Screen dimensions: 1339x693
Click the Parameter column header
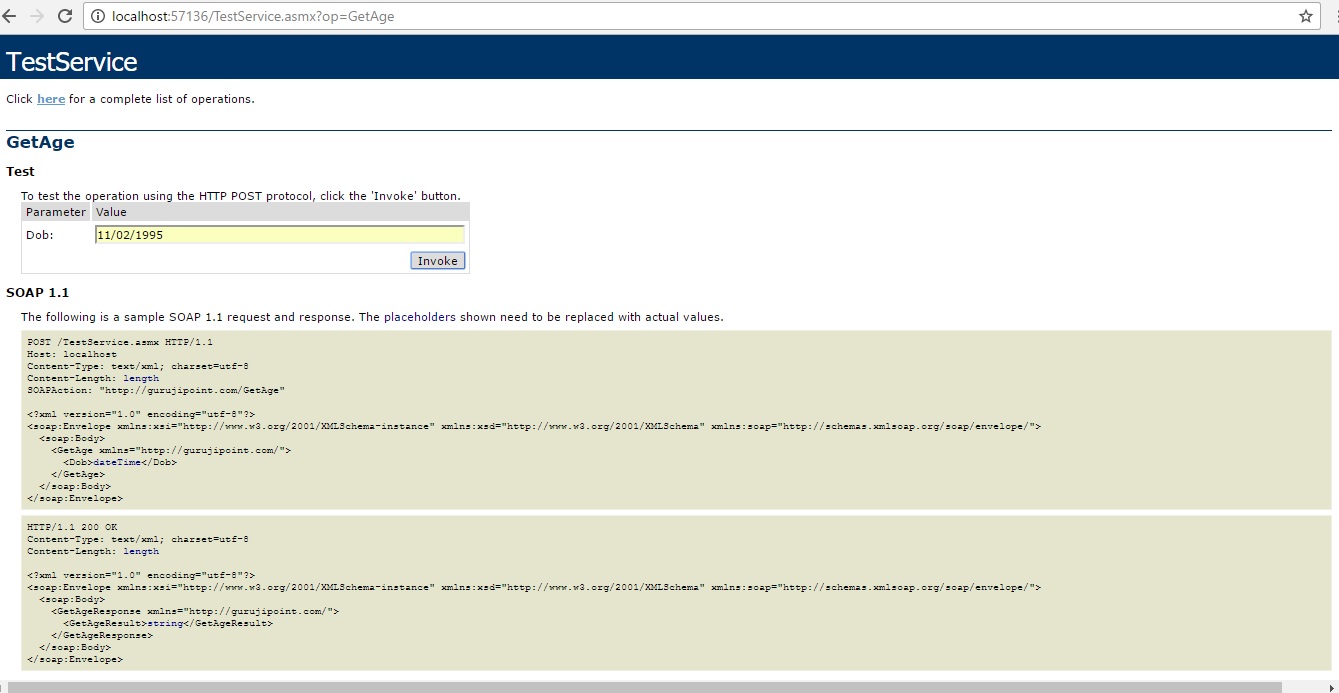click(x=55, y=211)
